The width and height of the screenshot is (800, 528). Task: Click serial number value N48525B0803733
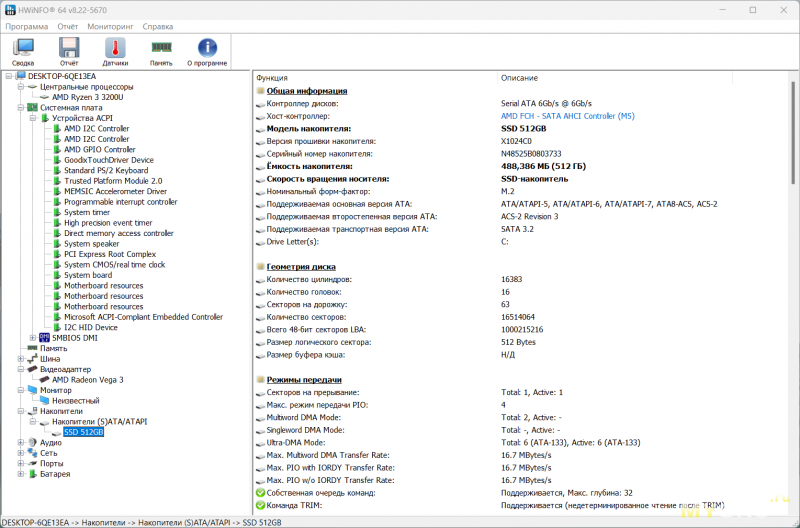coord(531,154)
